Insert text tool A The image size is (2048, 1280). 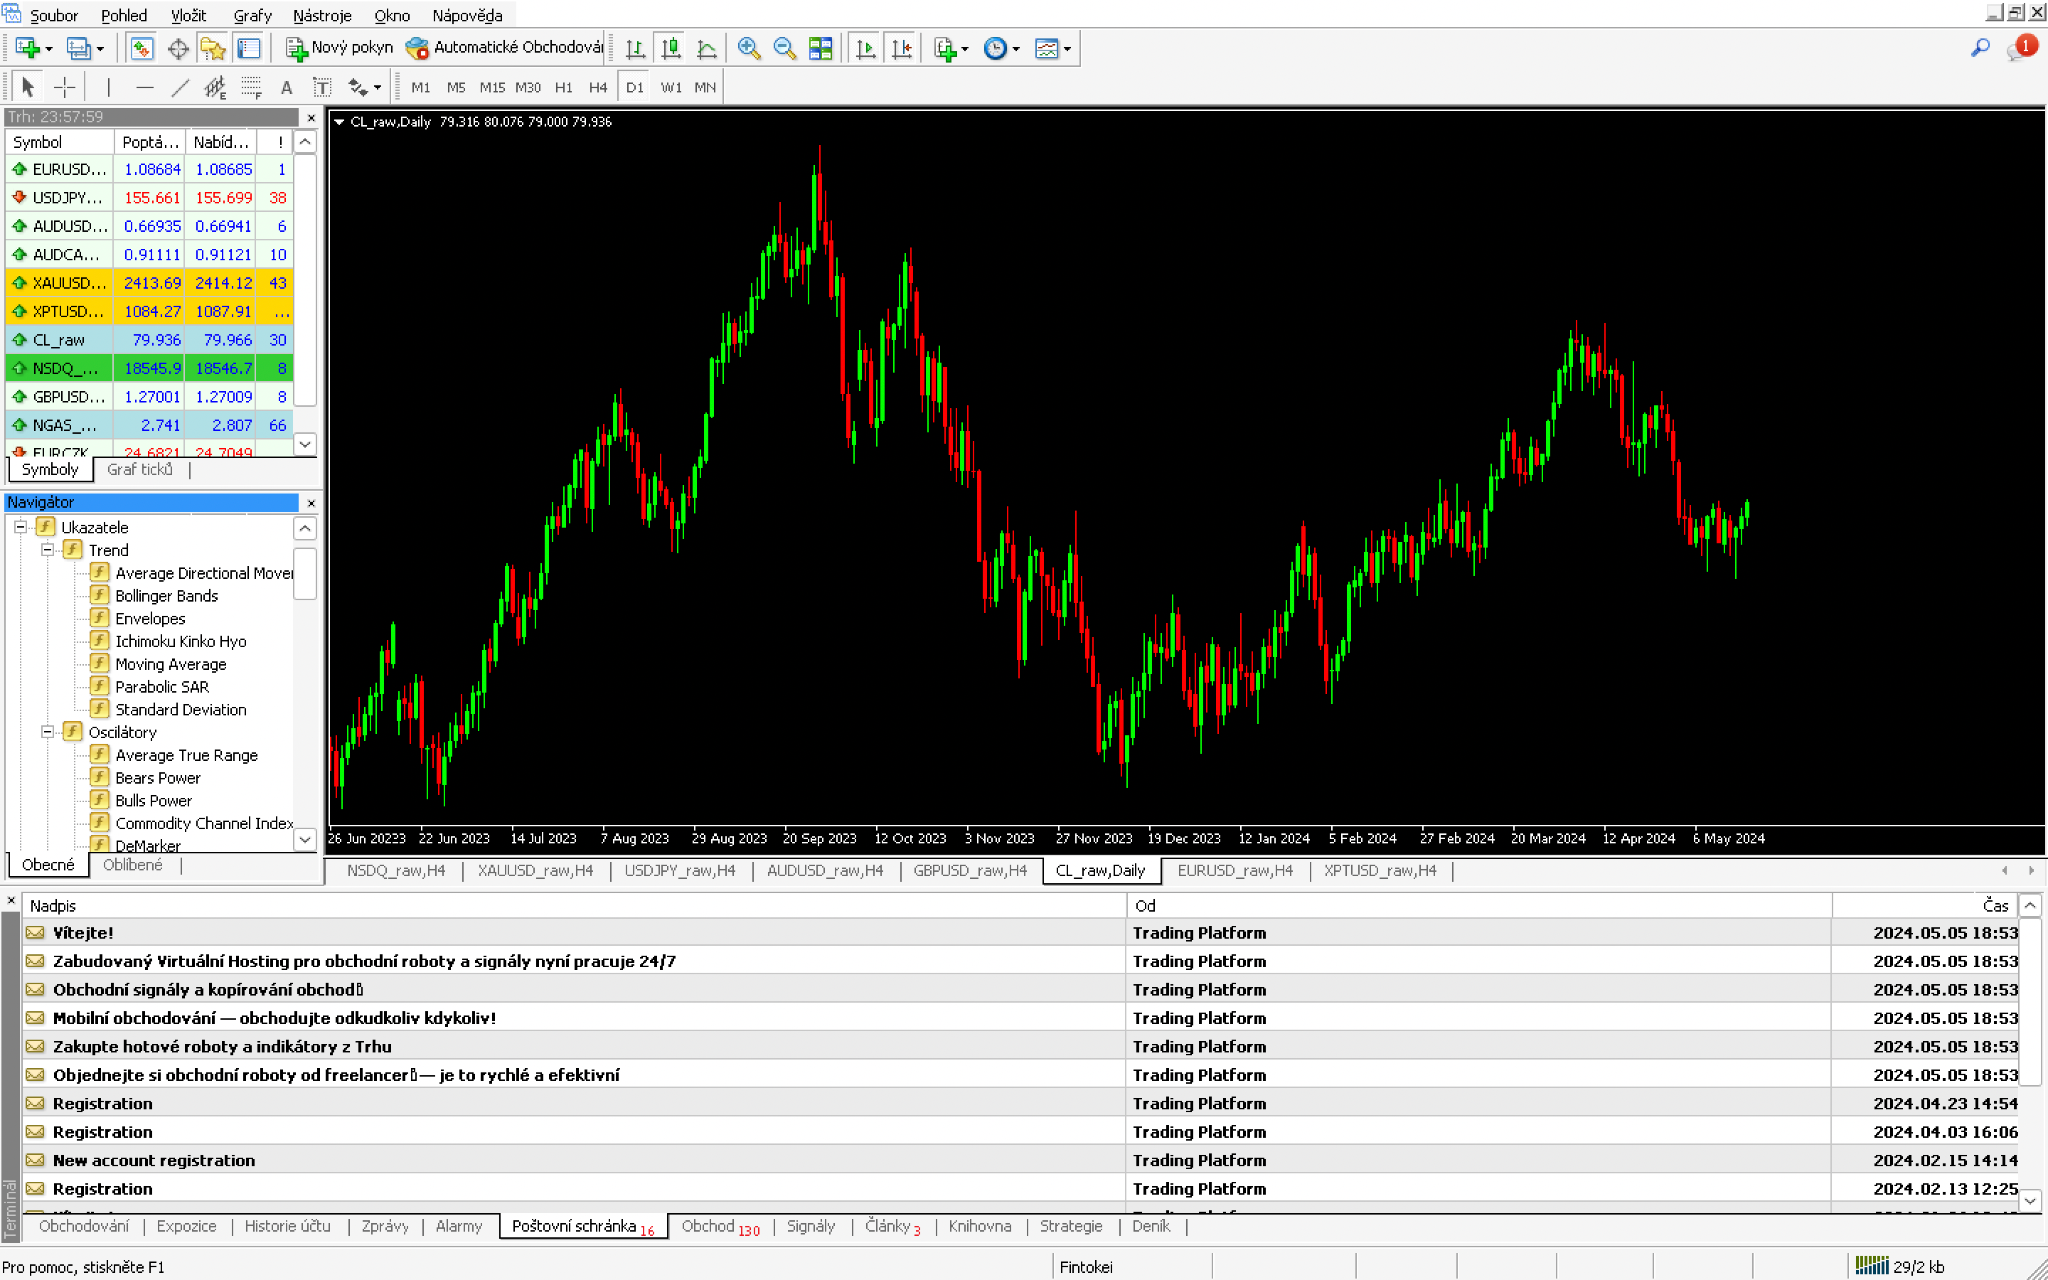(x=286, y=87)
